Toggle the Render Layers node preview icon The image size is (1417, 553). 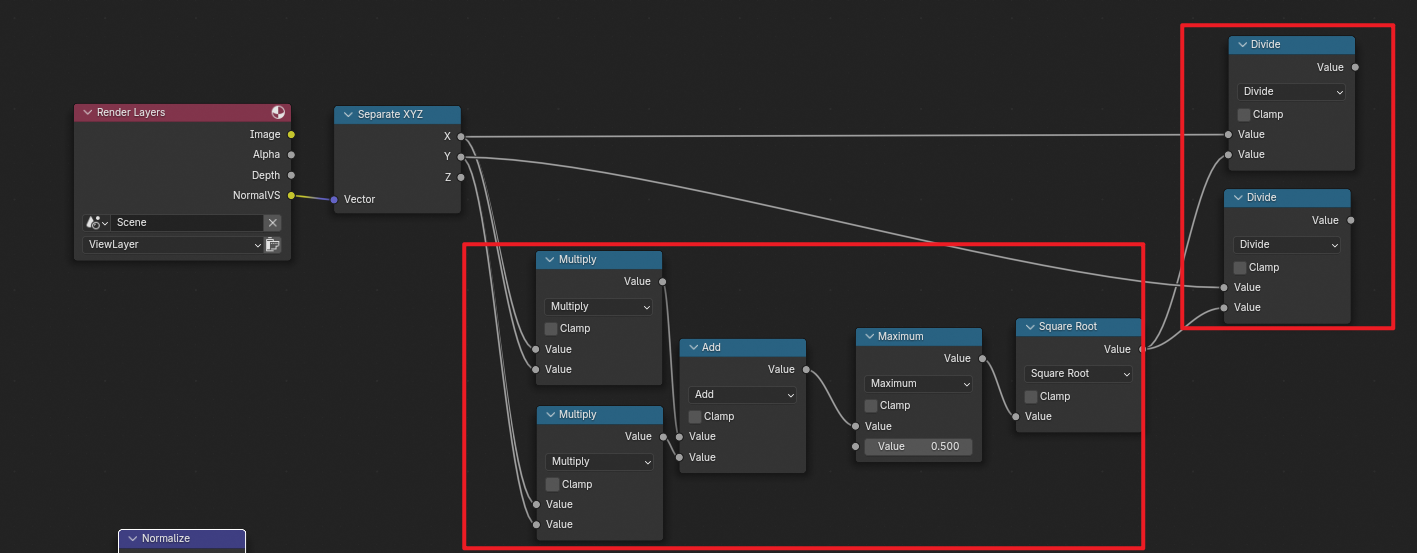(x=278, y=113)
